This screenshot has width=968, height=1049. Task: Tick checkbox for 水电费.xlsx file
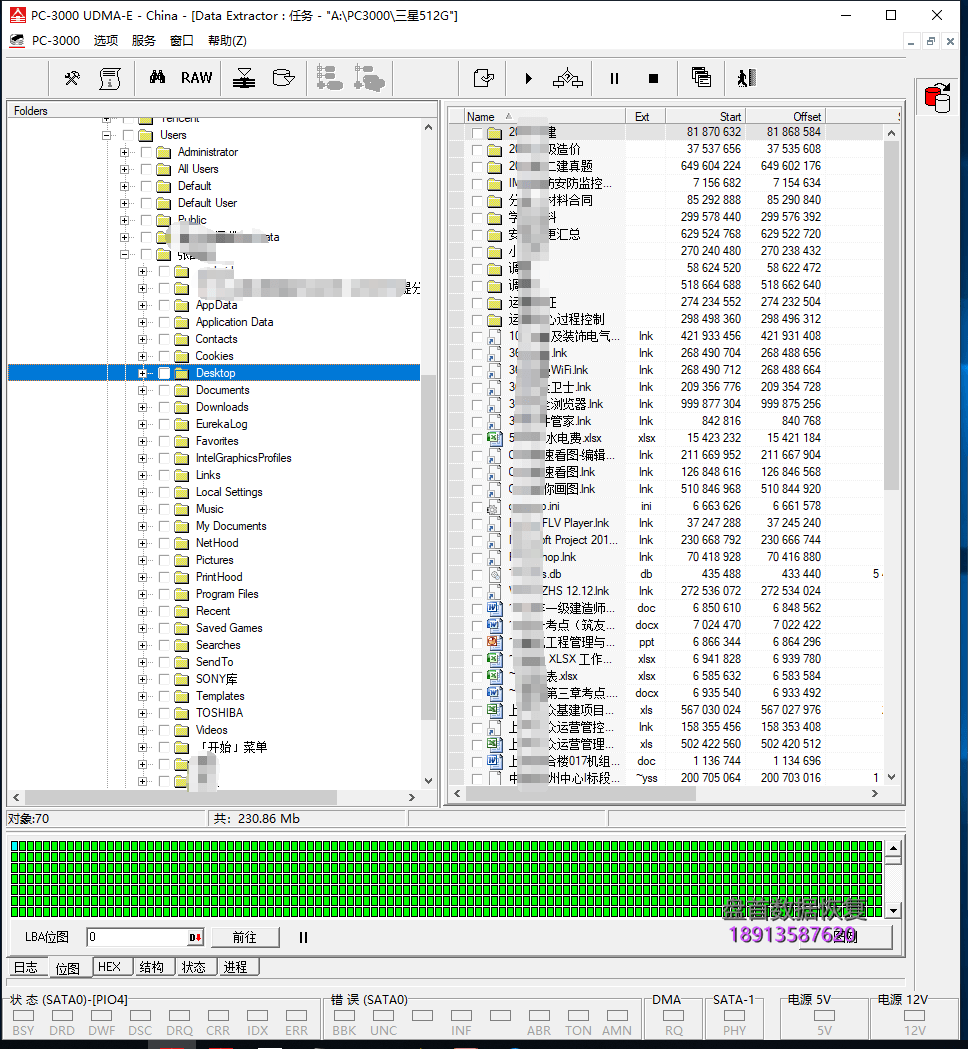tap(476, 439)
